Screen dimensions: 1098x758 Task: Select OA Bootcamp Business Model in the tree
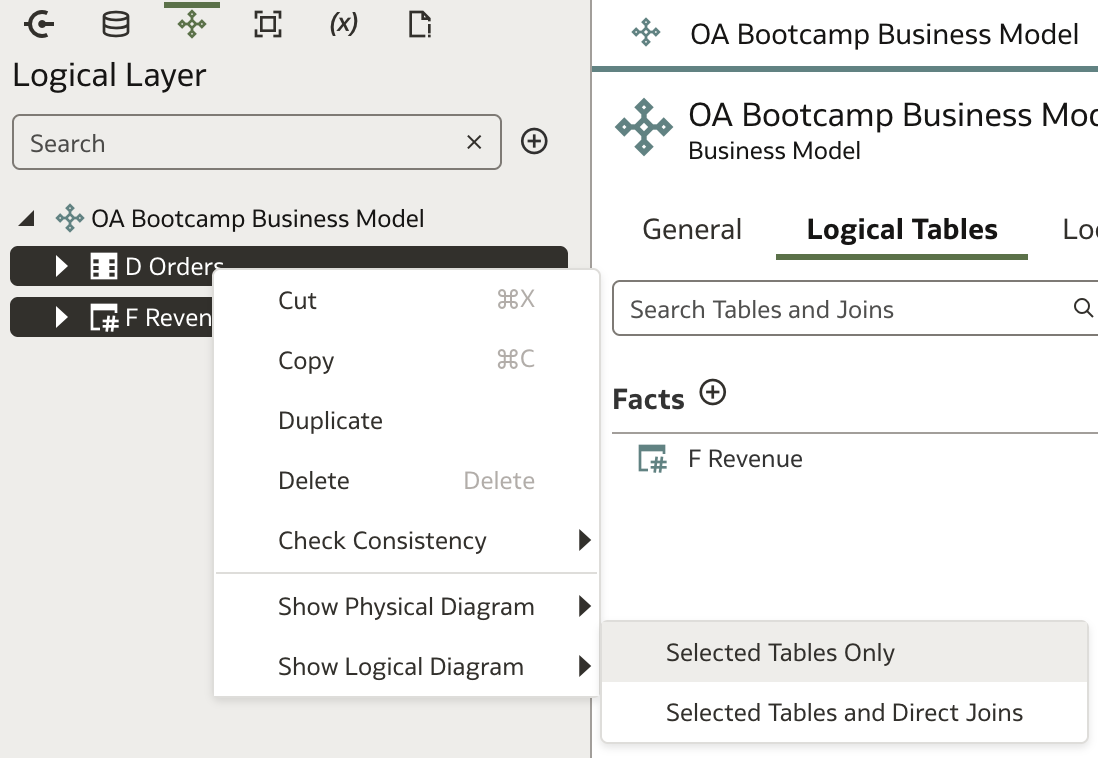(x=257, y=219)
